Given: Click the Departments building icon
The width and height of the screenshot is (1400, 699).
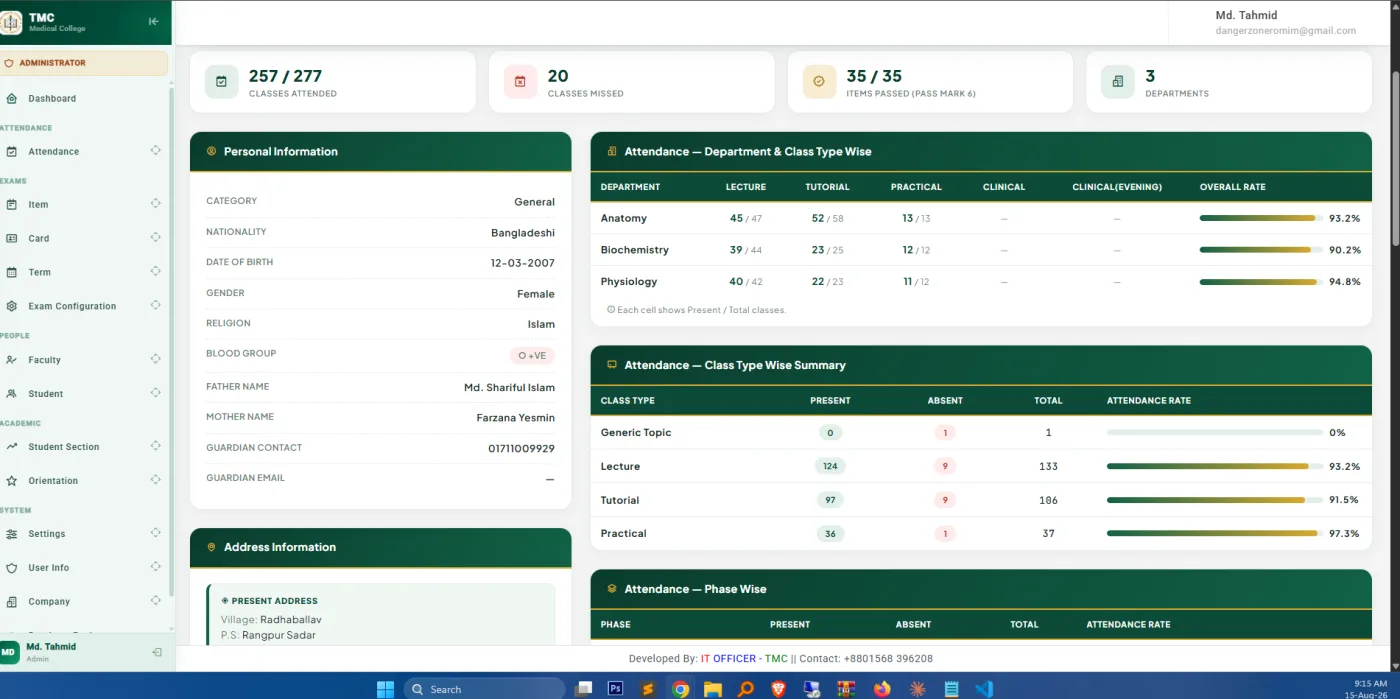Looking at the screenshot, I should tap(1118, 82).
